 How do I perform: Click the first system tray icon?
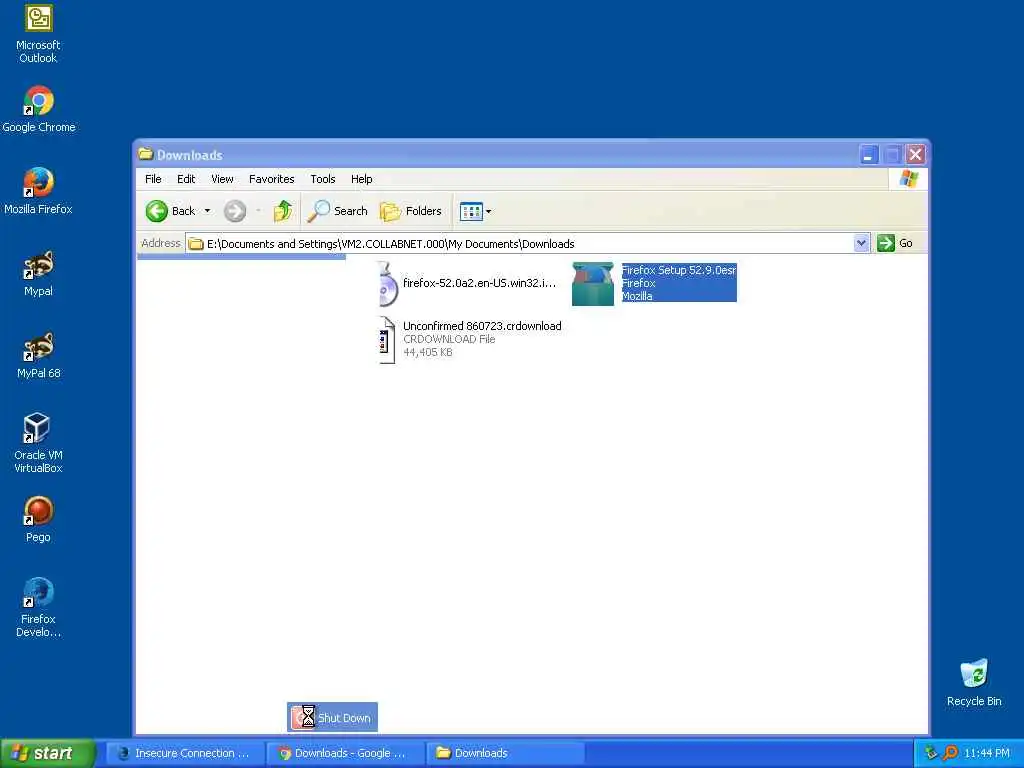[931, 753]
